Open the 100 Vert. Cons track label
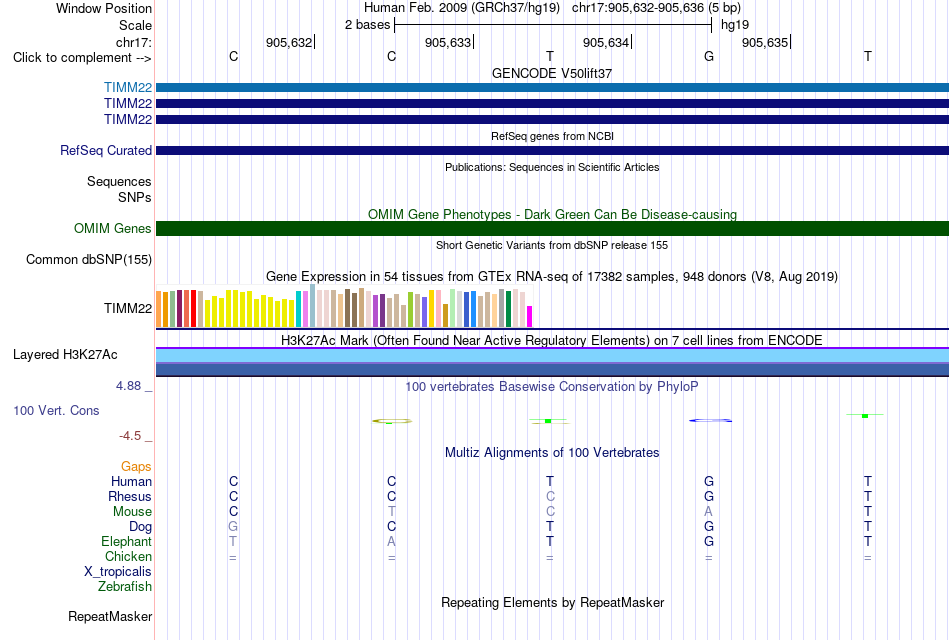The width and height of the screenshot is (950, 640). [56, 410]
